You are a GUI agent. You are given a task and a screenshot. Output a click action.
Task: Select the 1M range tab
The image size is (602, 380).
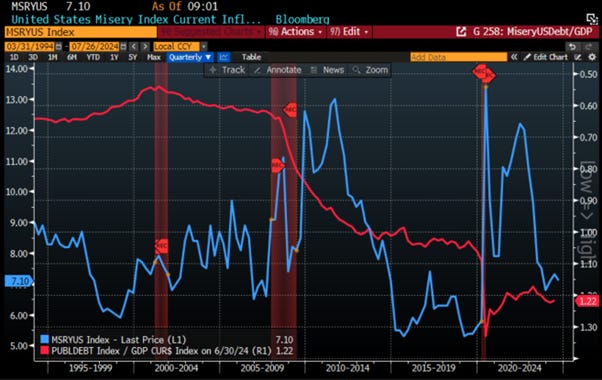click(53, 57)
